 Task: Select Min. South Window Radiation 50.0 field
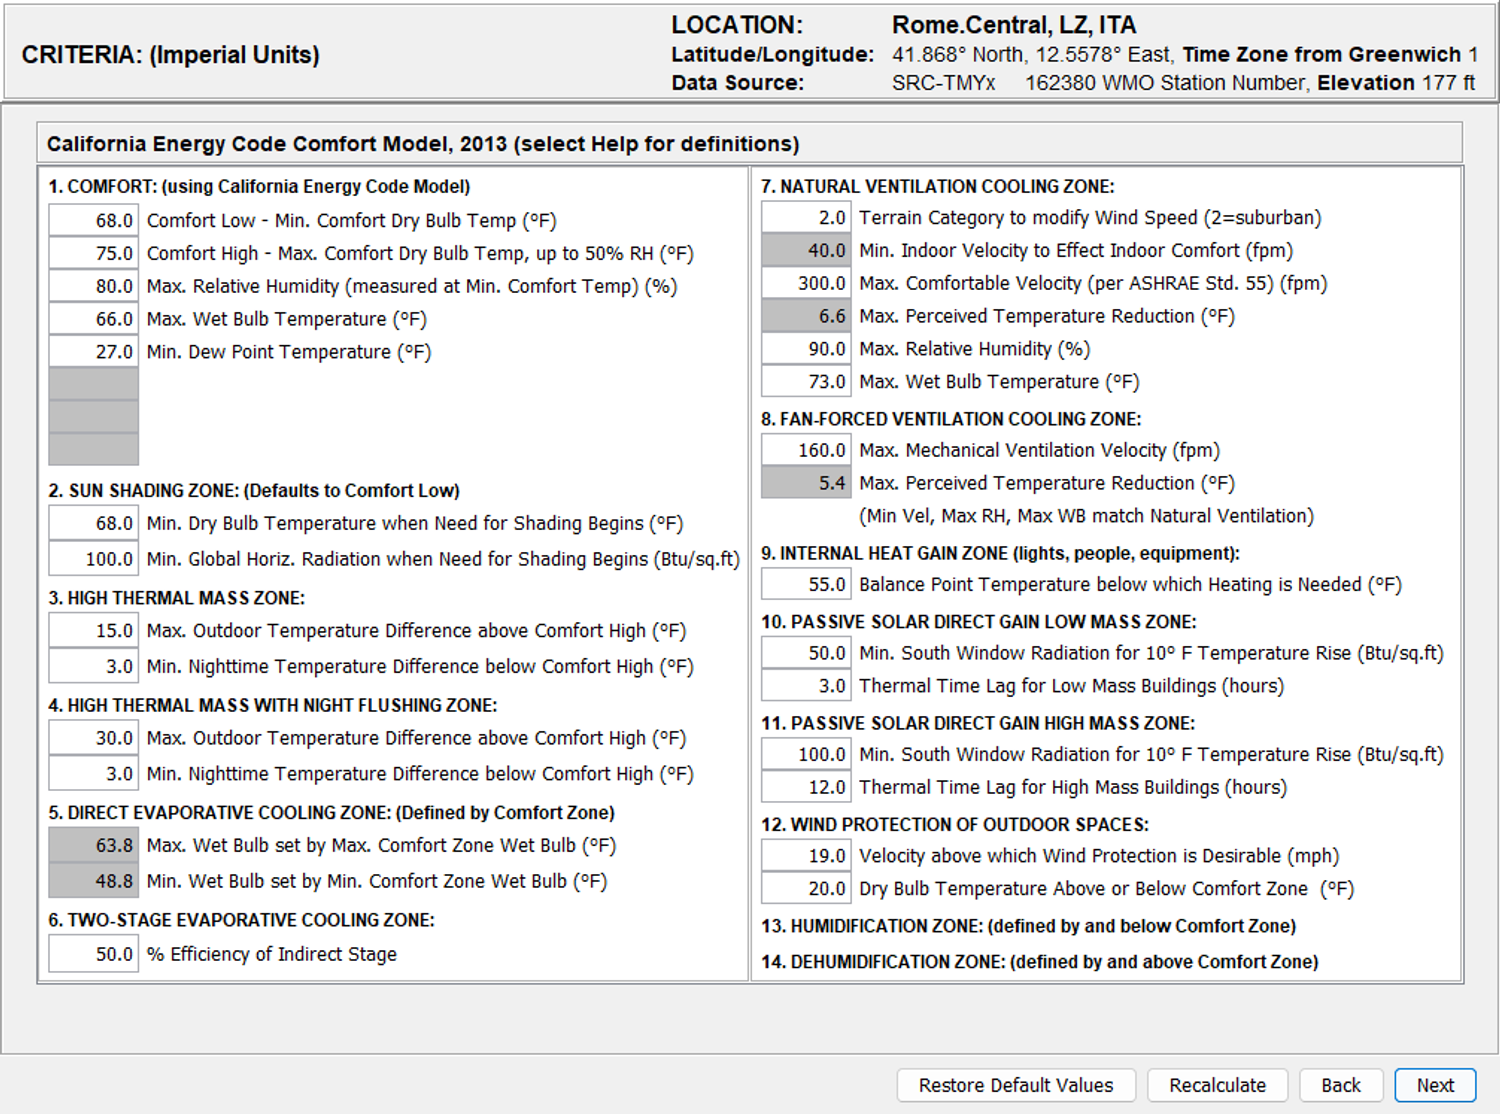pos(806,653)
